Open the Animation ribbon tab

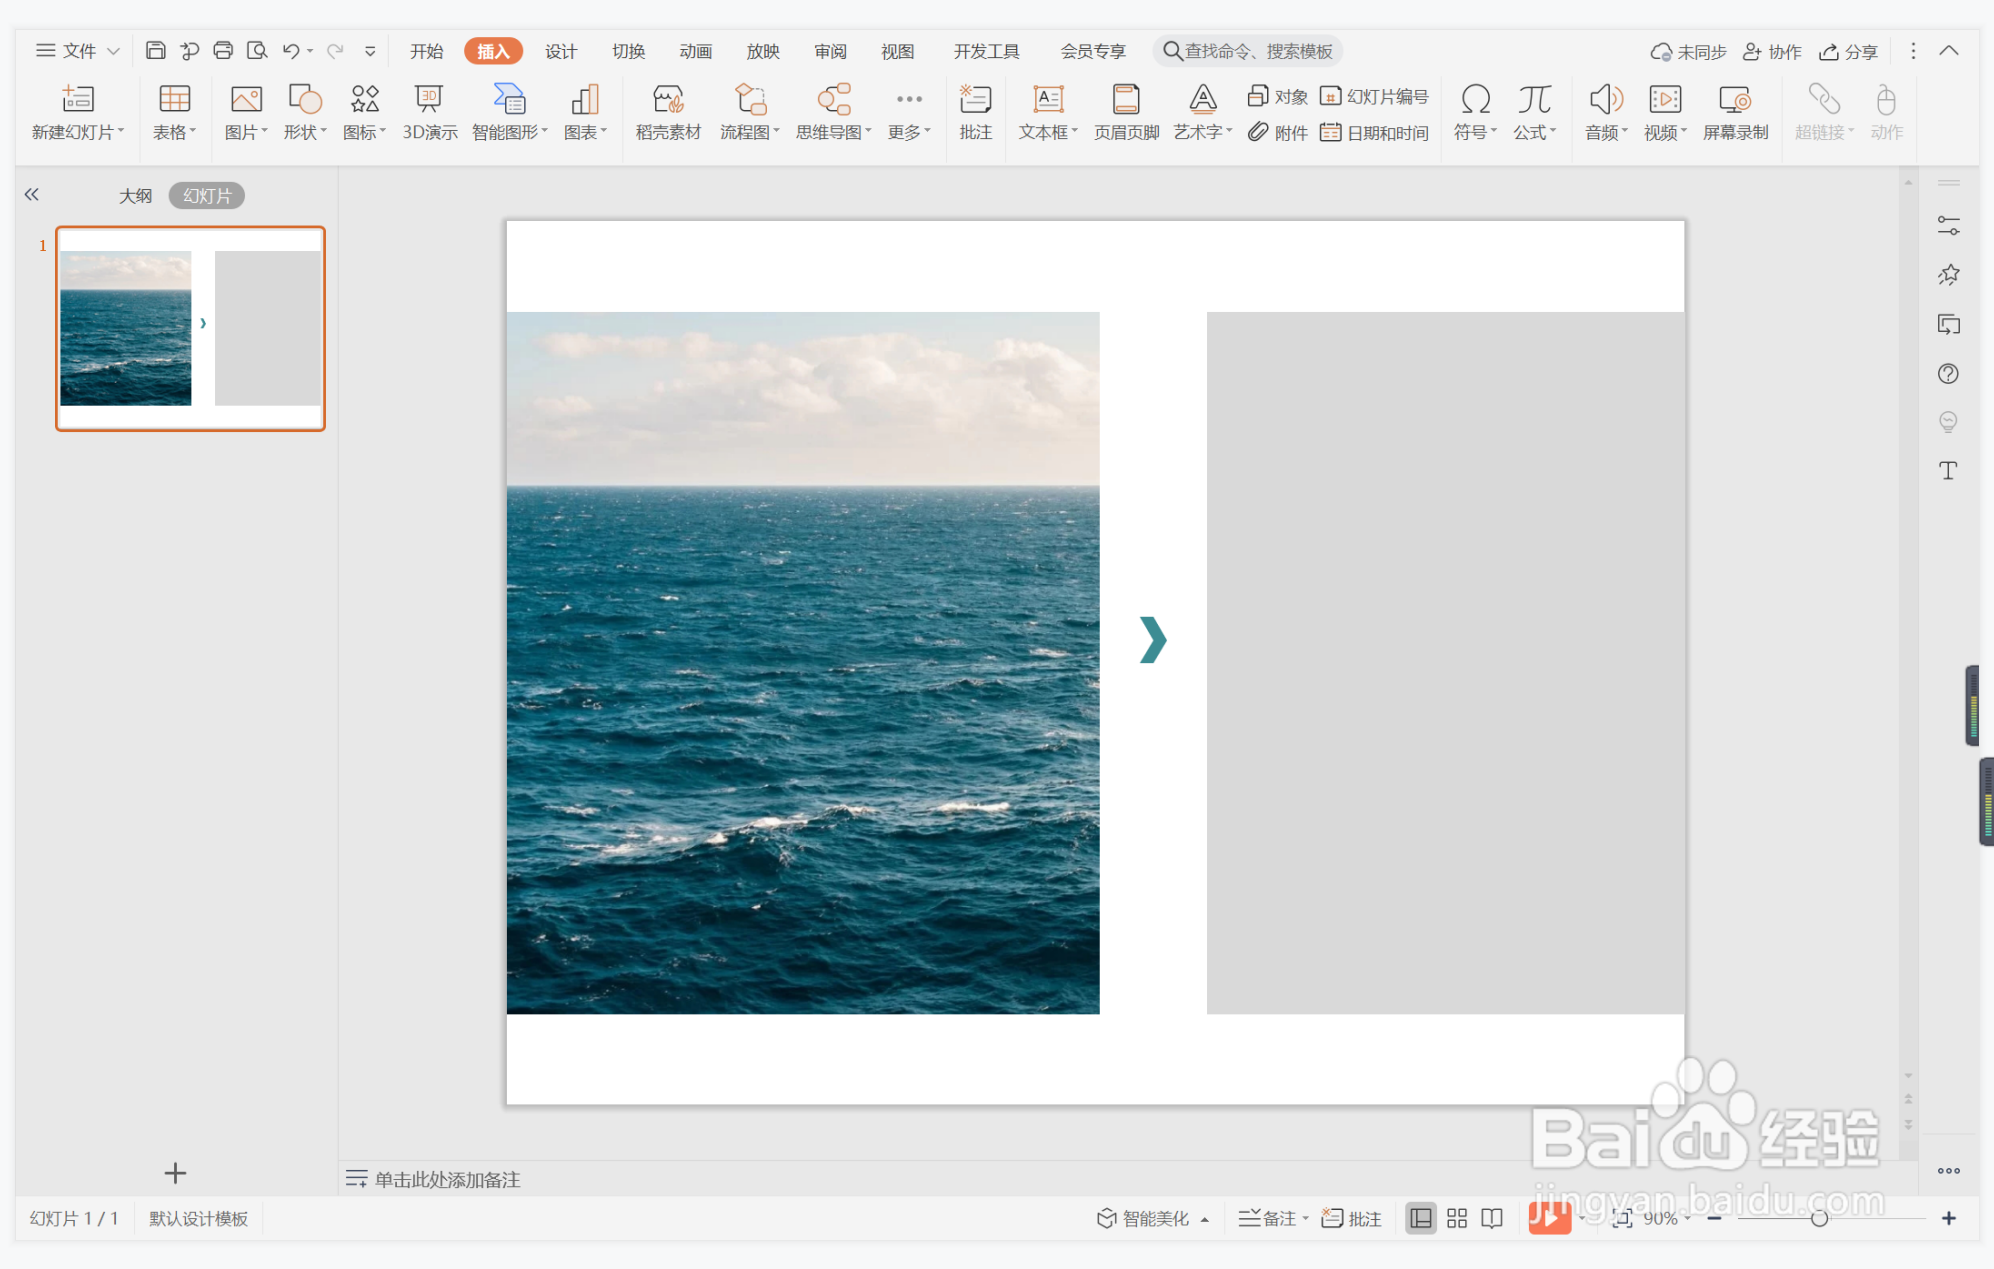click(695, 51)
